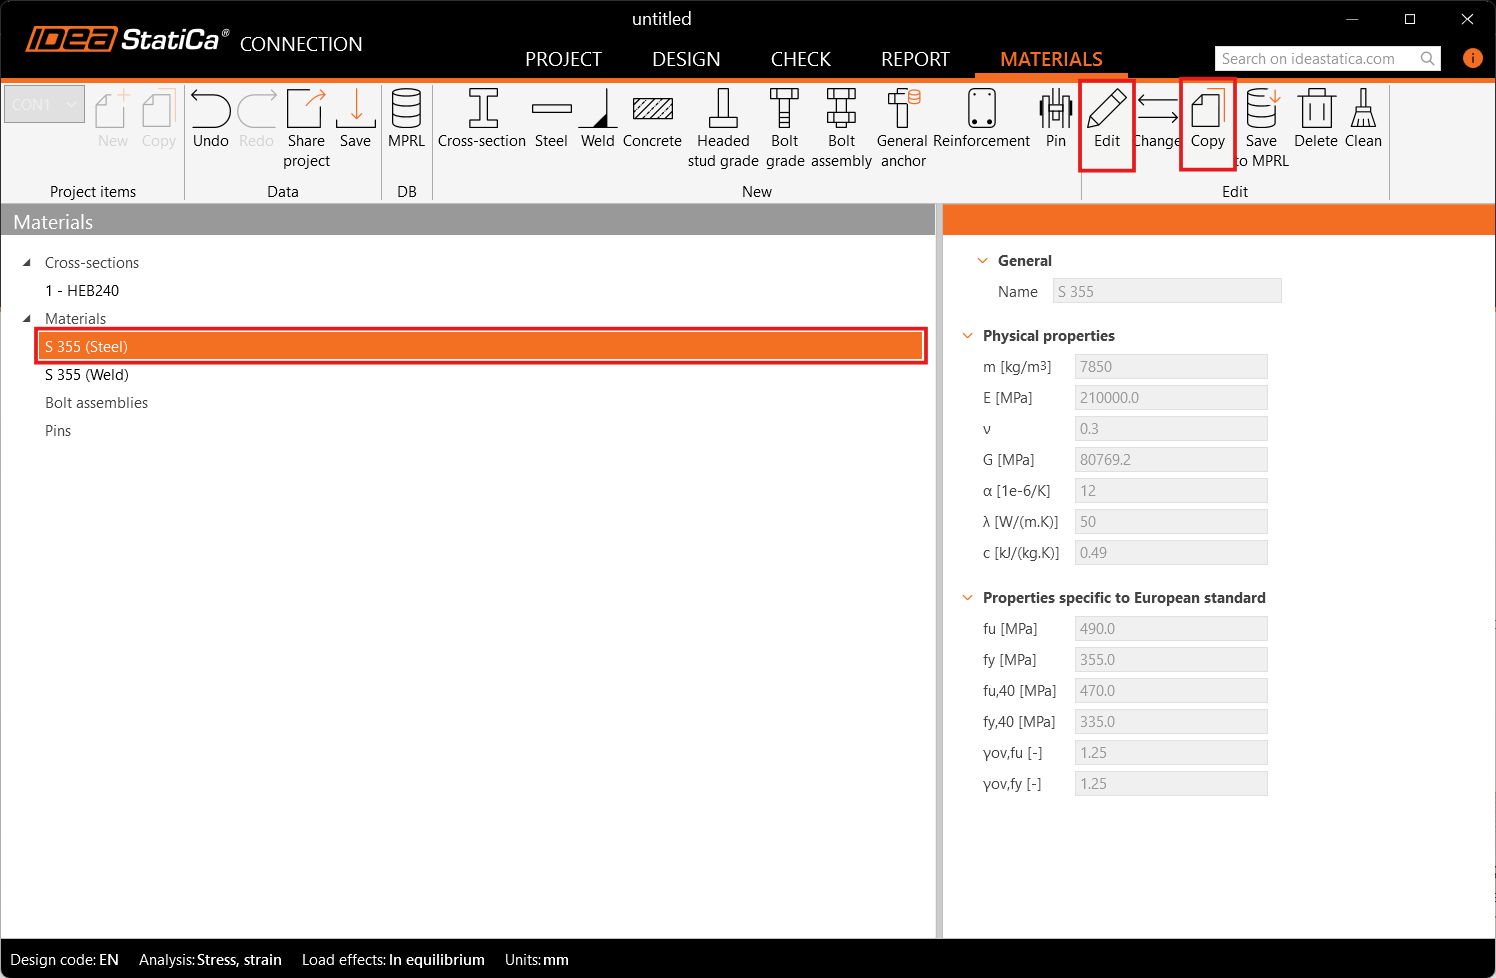Switch to the DESIGN tab
The width and height of the screenshot is (1496, 978).
point(686,59)
